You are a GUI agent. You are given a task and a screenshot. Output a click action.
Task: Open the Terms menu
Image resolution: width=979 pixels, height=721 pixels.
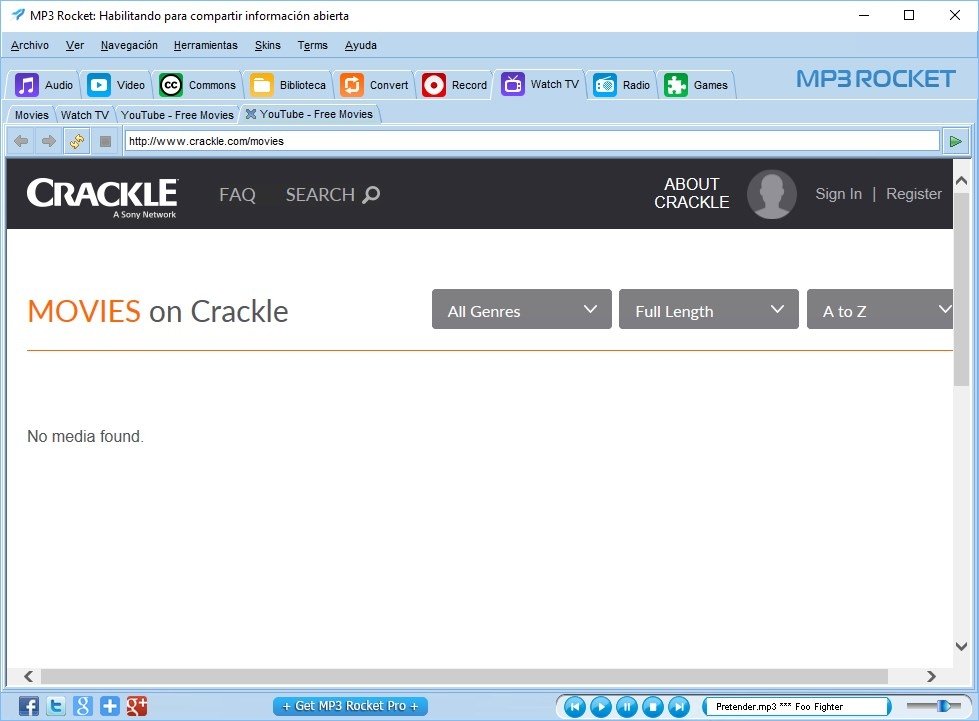pyautogui.click(x=313, y=45)
